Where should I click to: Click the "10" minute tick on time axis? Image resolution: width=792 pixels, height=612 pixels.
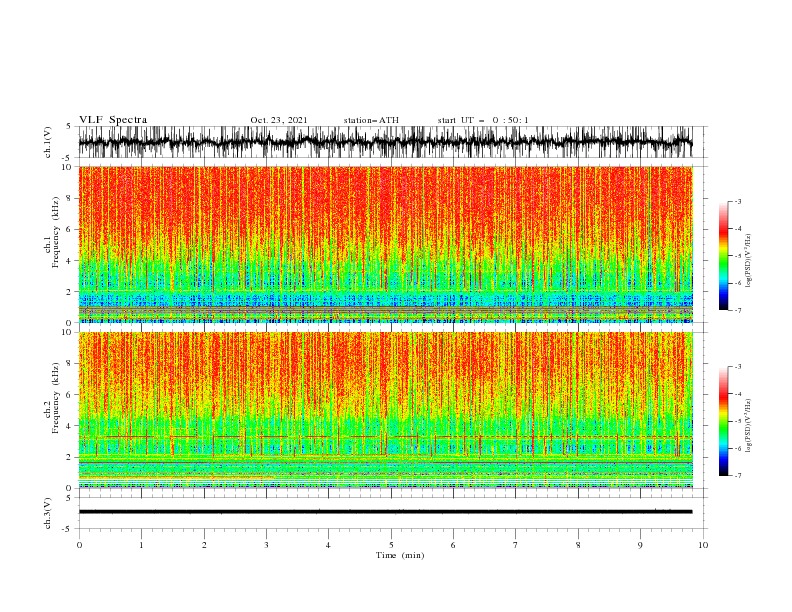click(x=703, y=545)
